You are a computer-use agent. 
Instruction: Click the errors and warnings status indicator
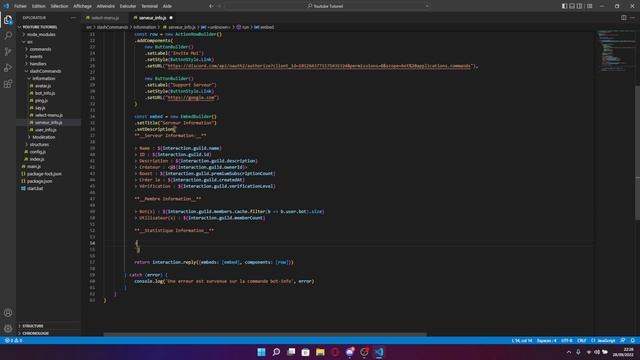[13, 340]
